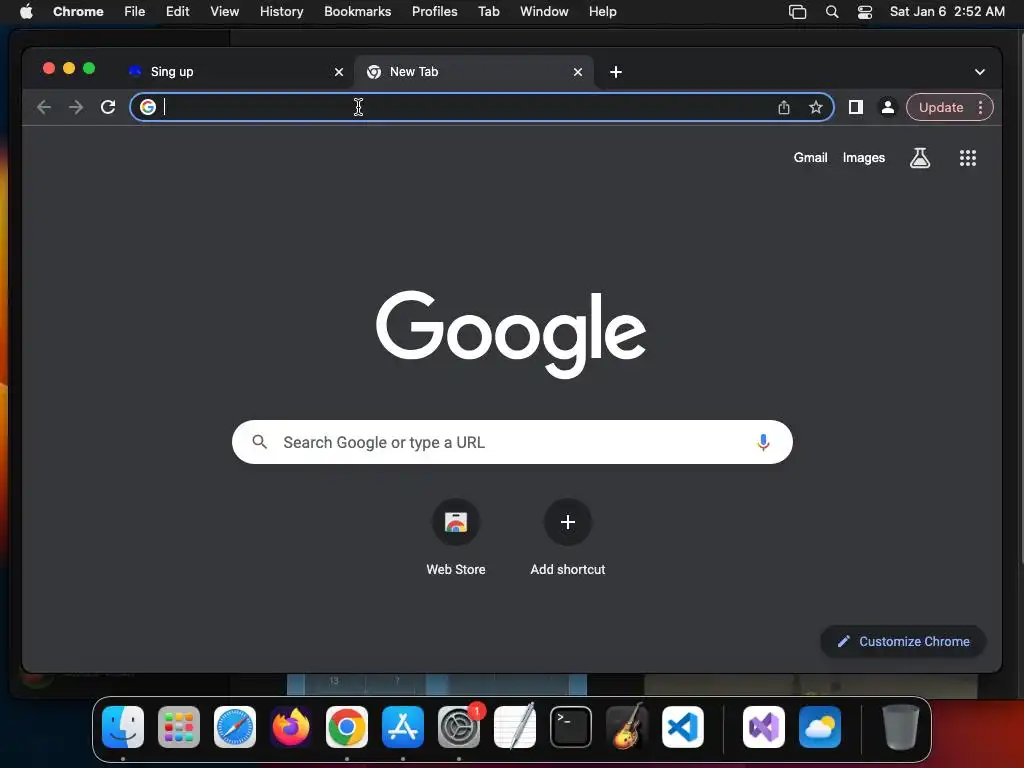Image resolution: width=1024 pixels, height=768 pixels.
Task: Open the Profiles menu
Action: [434, 12]
